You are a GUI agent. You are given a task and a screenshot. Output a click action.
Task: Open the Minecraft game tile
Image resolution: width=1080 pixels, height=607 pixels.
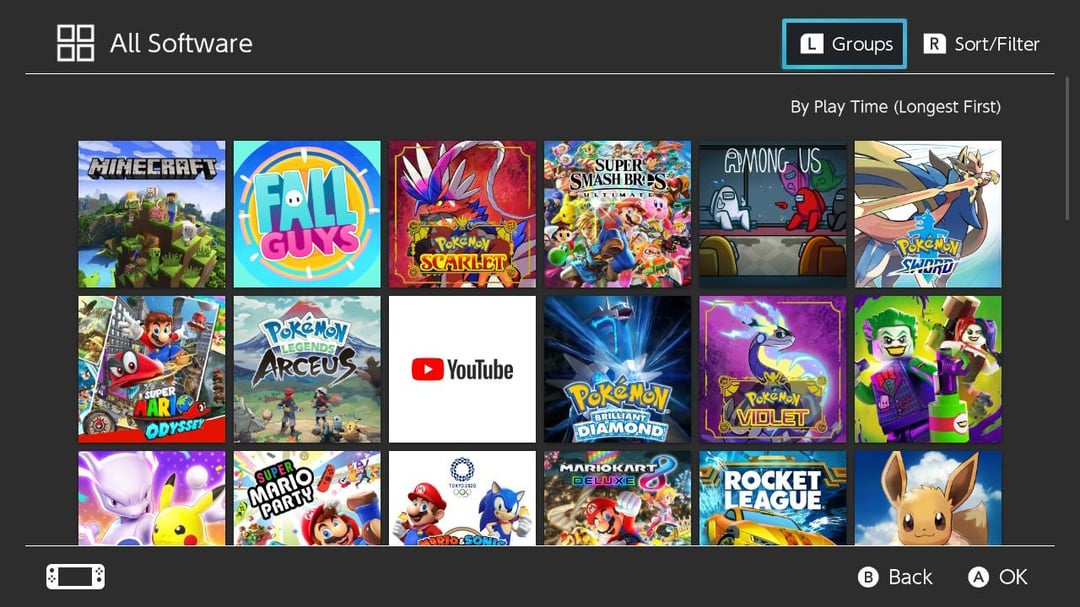152,214
